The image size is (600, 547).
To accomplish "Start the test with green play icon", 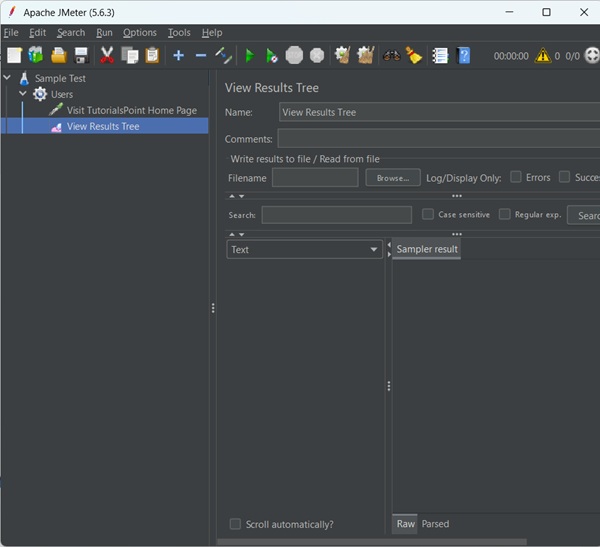I will [x=250, y=56].
